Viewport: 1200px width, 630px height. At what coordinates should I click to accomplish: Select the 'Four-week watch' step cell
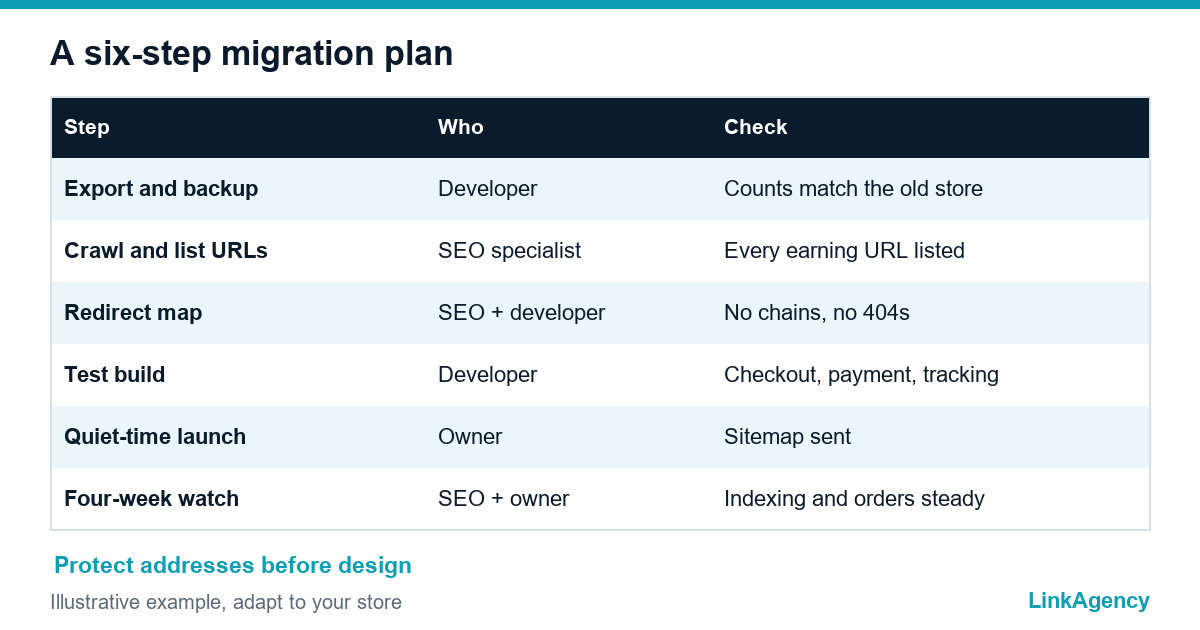coord(152,498)
